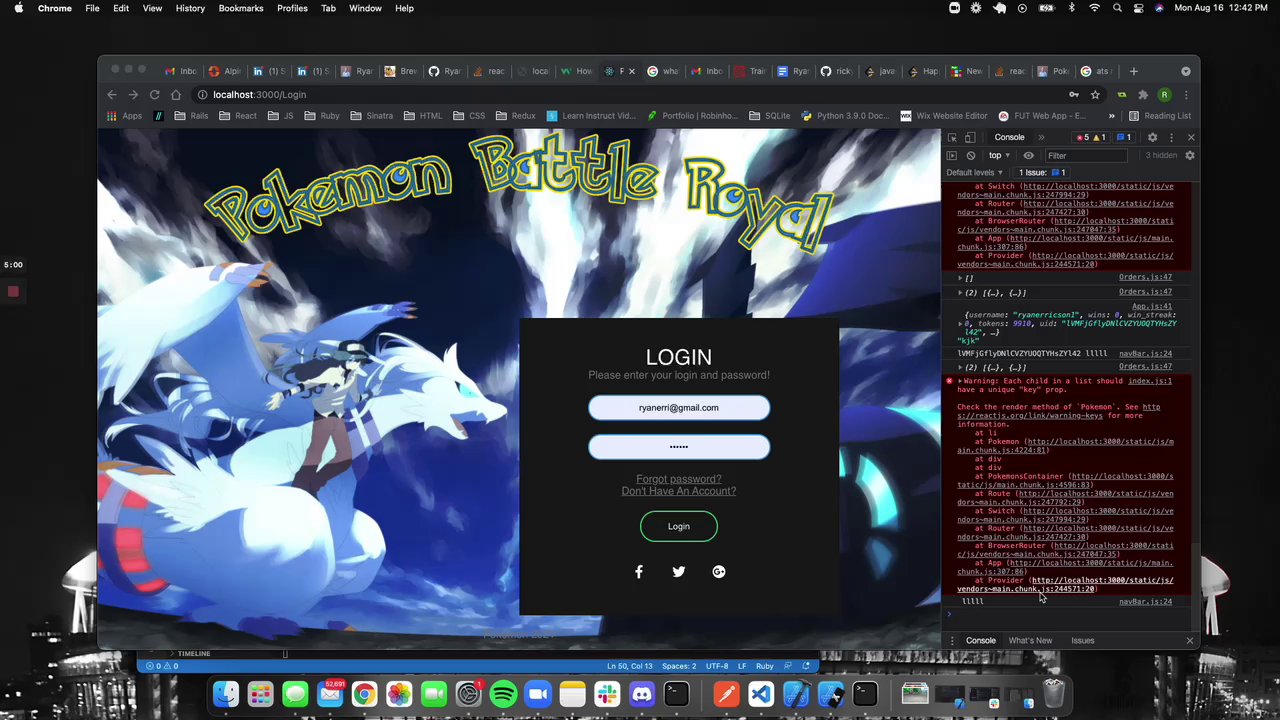Open the React bookmarks folder

coord(237,116)
